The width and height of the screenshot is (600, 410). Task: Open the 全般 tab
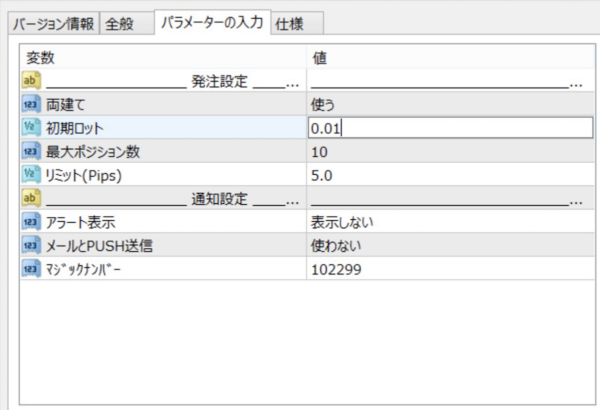pos(127,24)
